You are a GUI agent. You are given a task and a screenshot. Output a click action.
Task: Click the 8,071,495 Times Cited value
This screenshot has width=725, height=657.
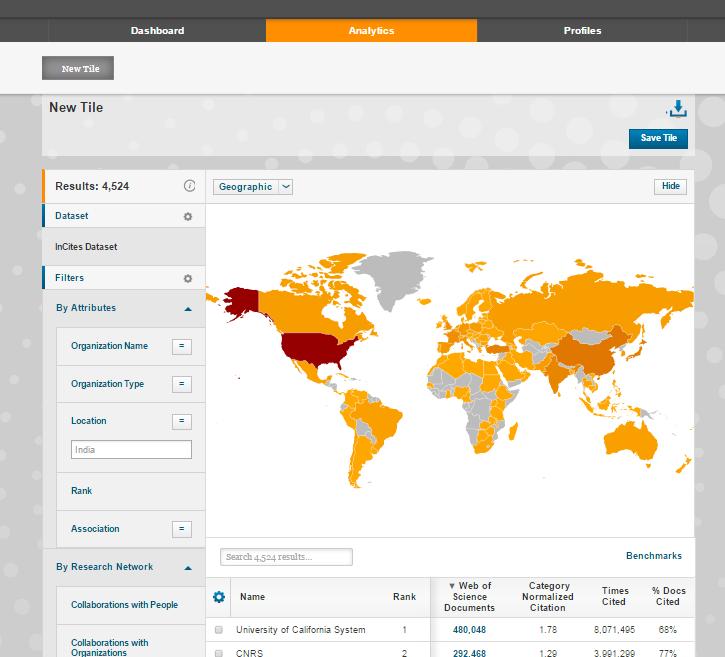click(614, 630)
